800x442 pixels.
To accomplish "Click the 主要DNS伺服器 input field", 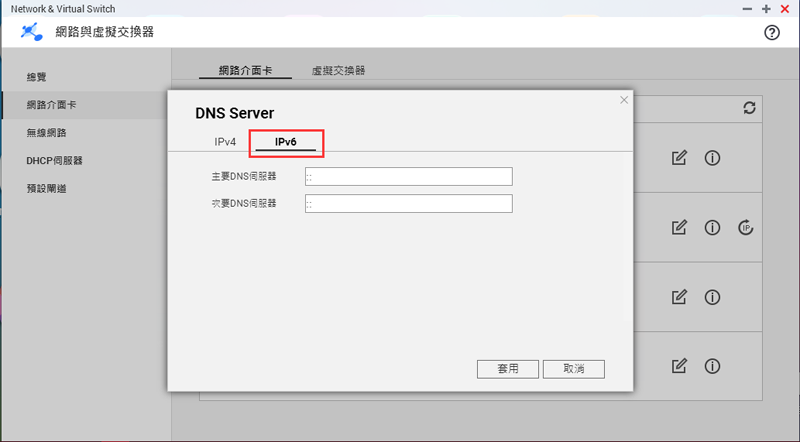I will pos(408,177).
